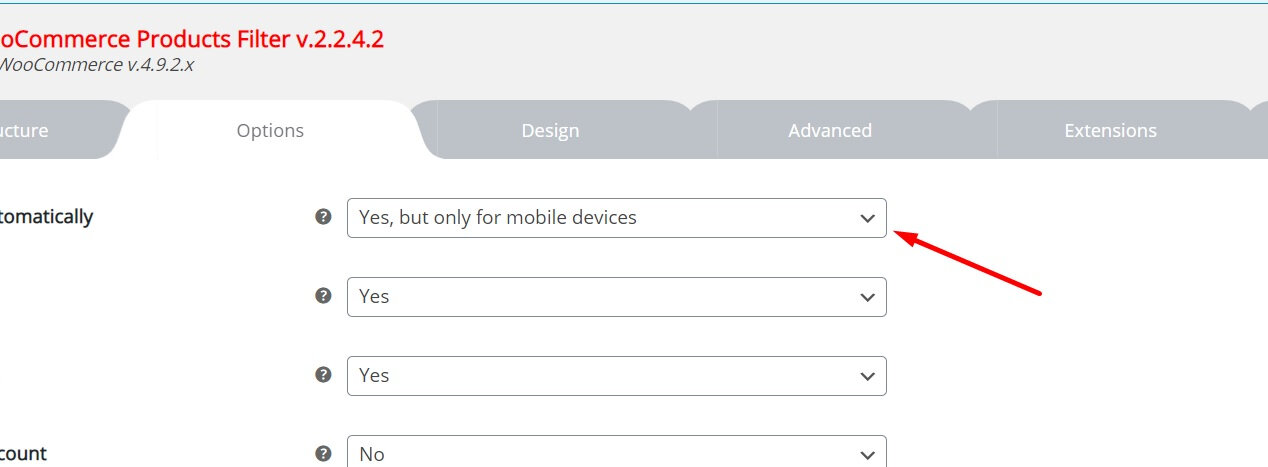Open 'Yes, but only for mobile devices' dropdown

click(x=600, y=218)
